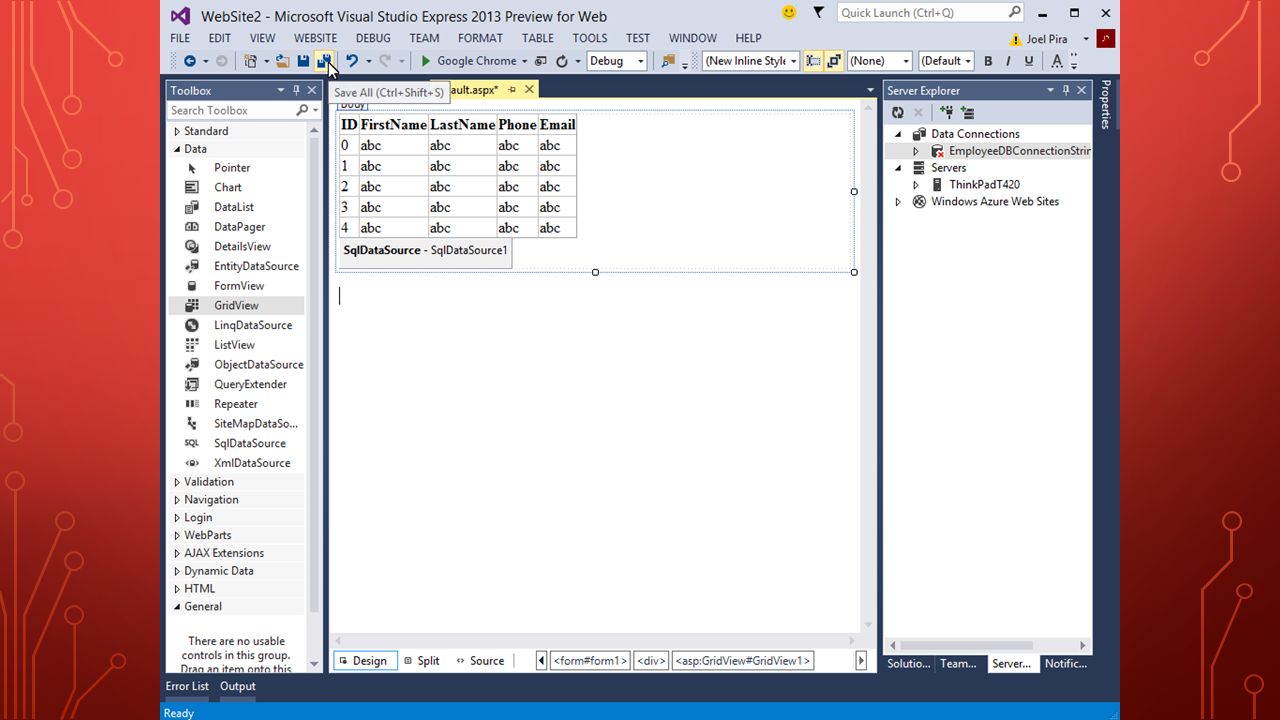Viewport: 1280px width, 720px height.
Task: Toggle Bold formatting in the toolbar
Action: 988,61
